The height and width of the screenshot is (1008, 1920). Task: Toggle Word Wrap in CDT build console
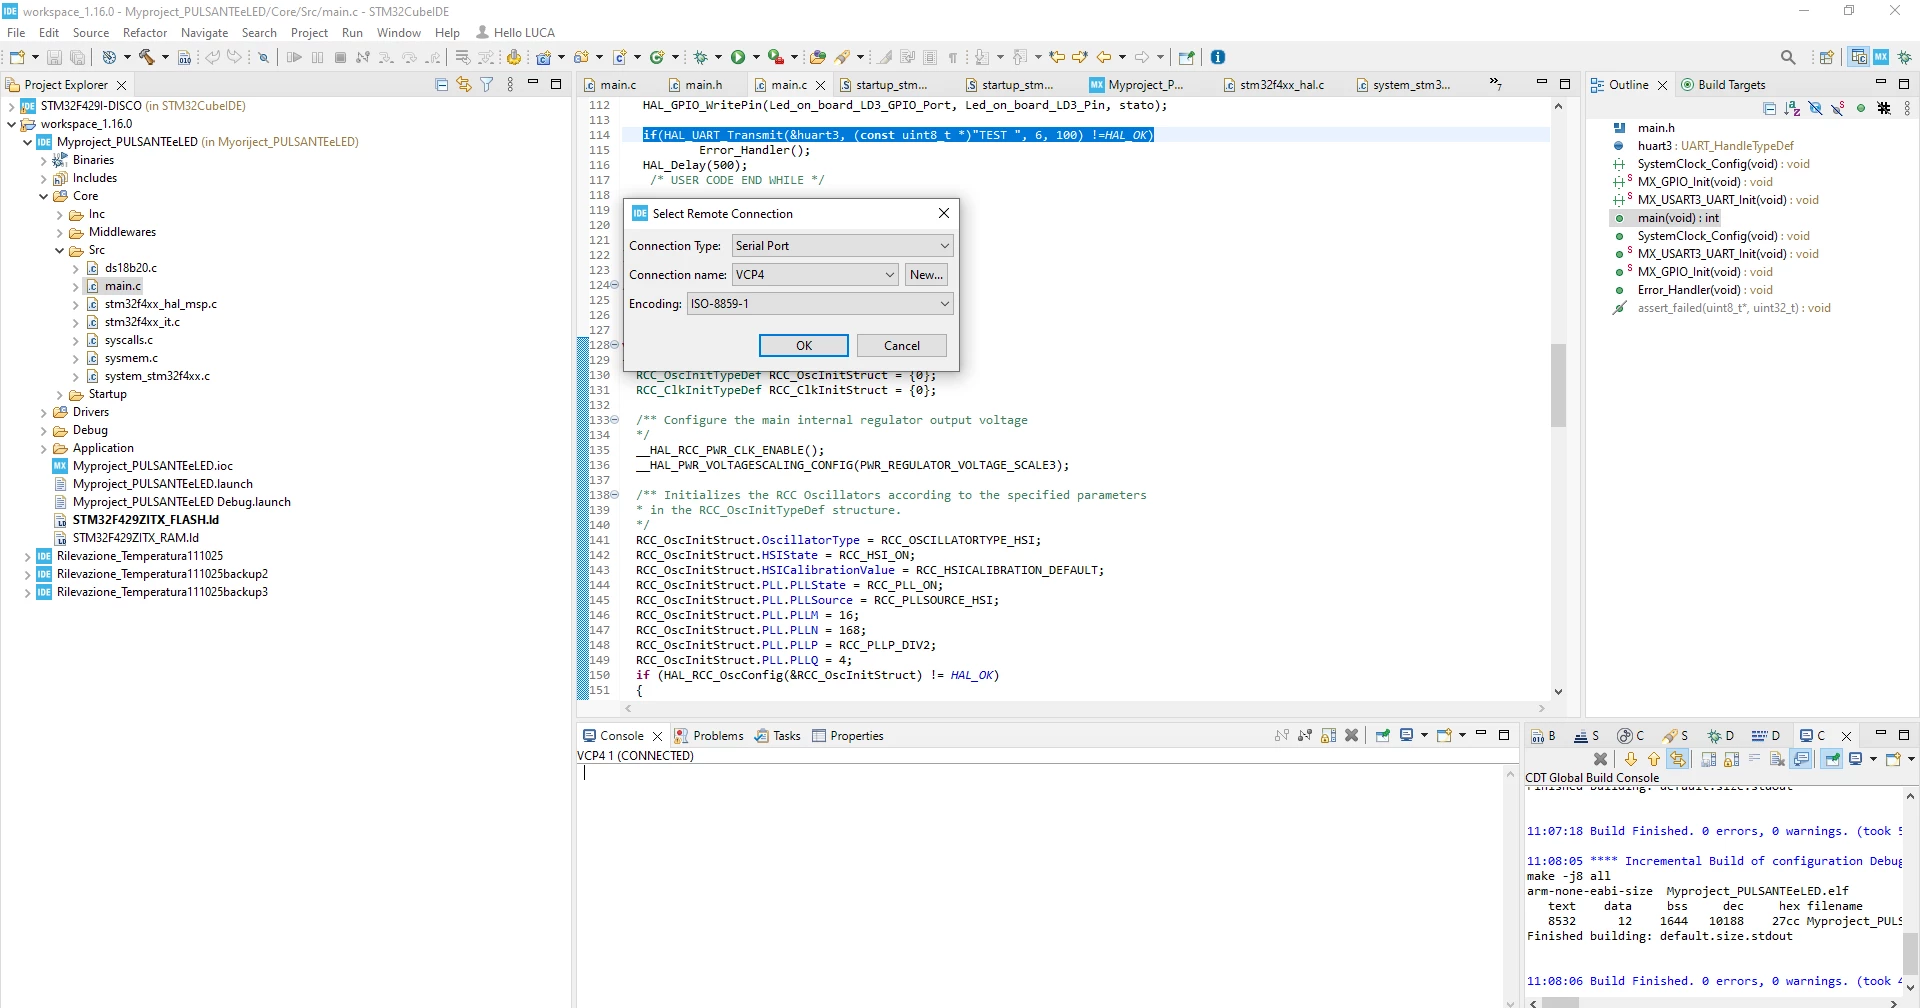point(1754,759)
